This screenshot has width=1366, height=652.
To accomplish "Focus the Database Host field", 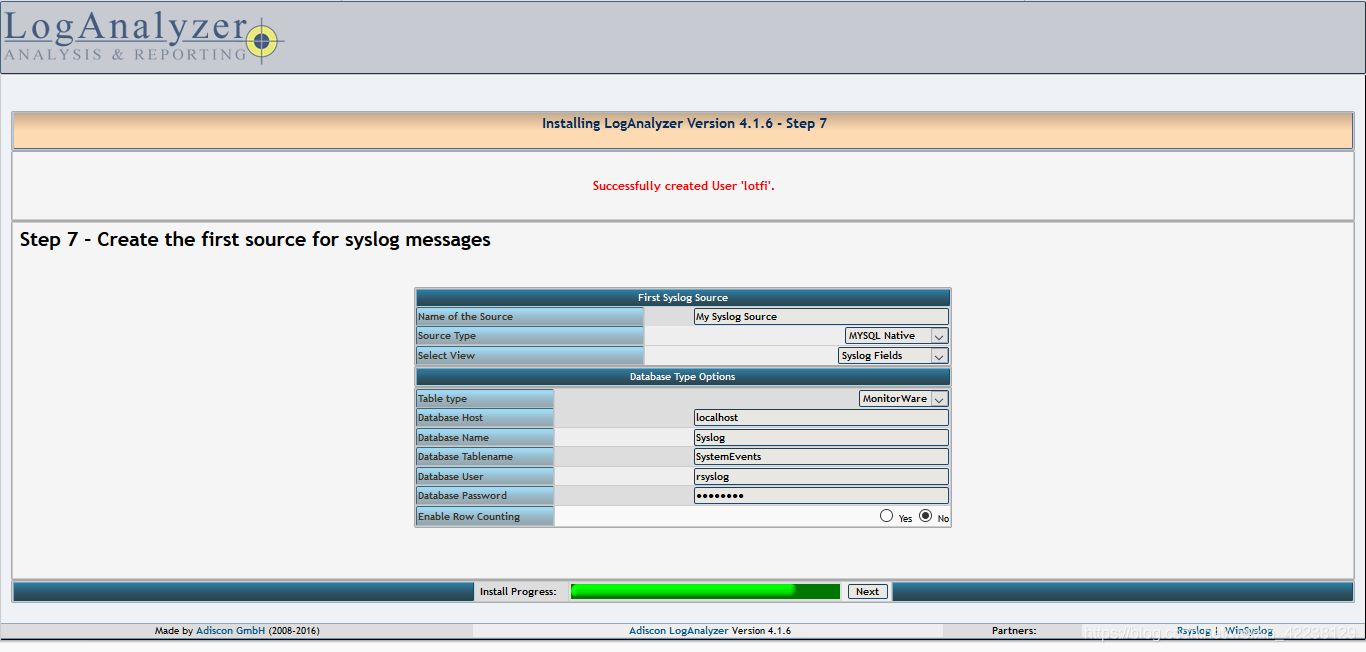I will (821, 417).
